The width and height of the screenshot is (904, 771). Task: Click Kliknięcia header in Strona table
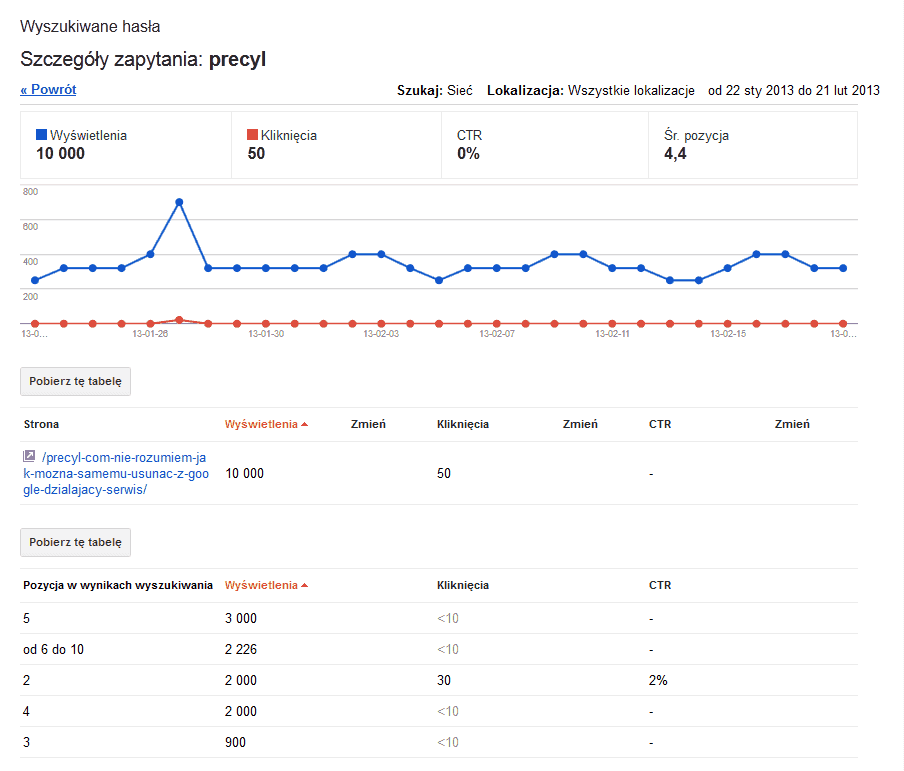coord(463,424)
